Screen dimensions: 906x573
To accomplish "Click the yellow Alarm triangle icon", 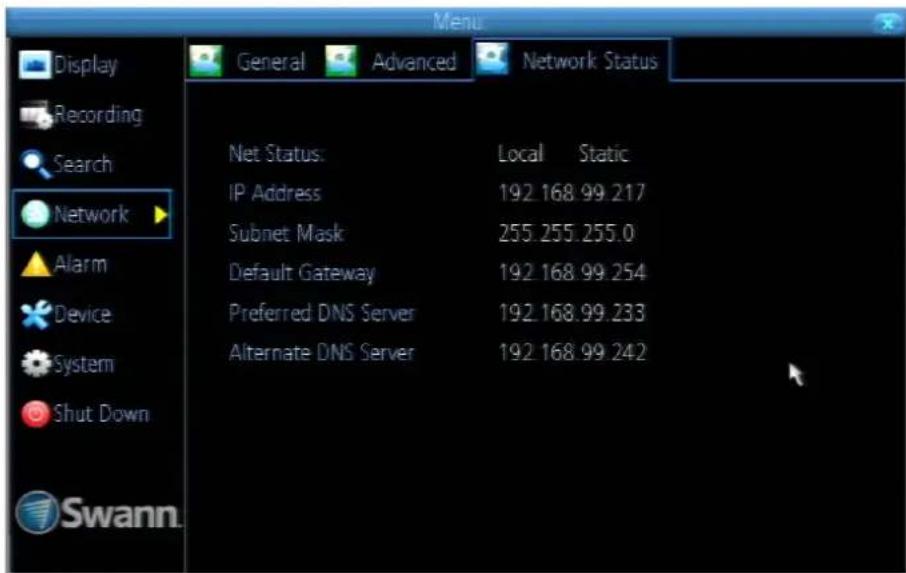I will point(36,265).
